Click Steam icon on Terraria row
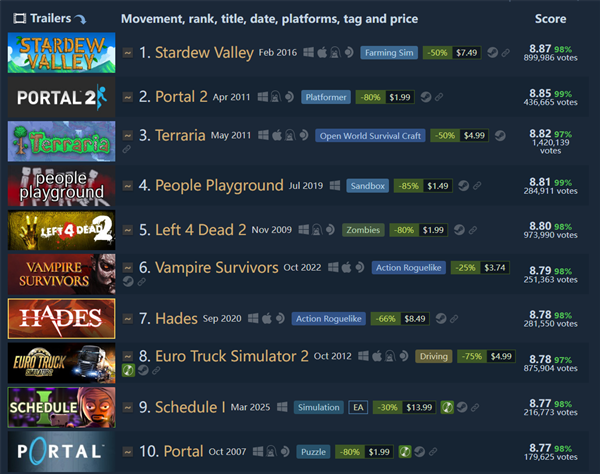Screen dimensions: 600x474 [x=500, y=135]
